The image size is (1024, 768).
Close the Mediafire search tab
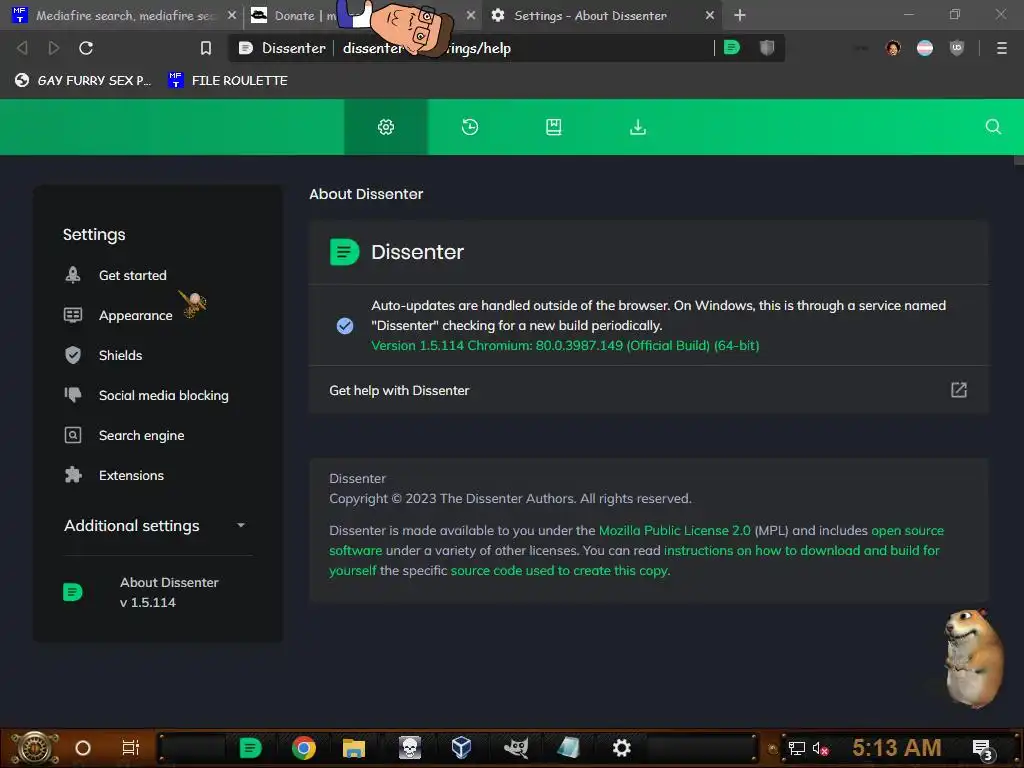[232, 15]
